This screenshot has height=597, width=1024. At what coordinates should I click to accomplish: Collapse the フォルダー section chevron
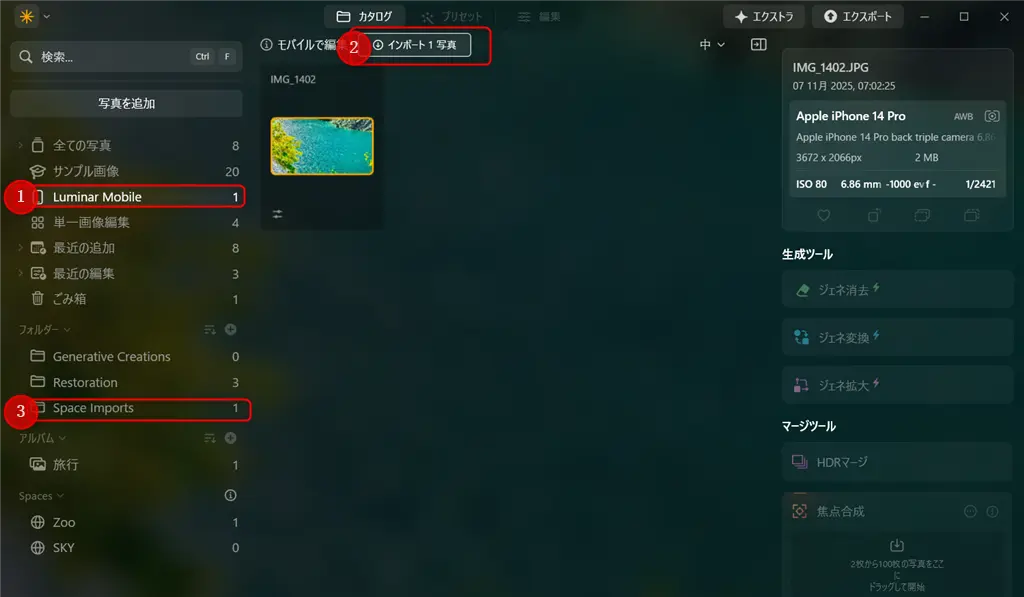[67, 330]
